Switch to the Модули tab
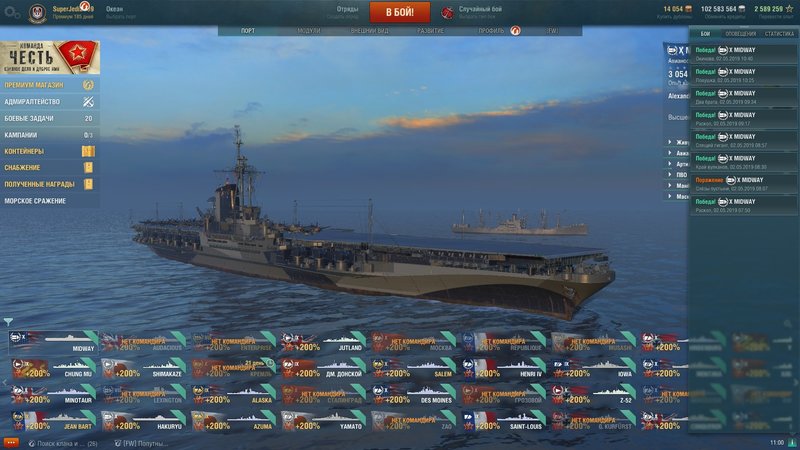This screenshot has width=800, height=450. [x=309, y=31]
